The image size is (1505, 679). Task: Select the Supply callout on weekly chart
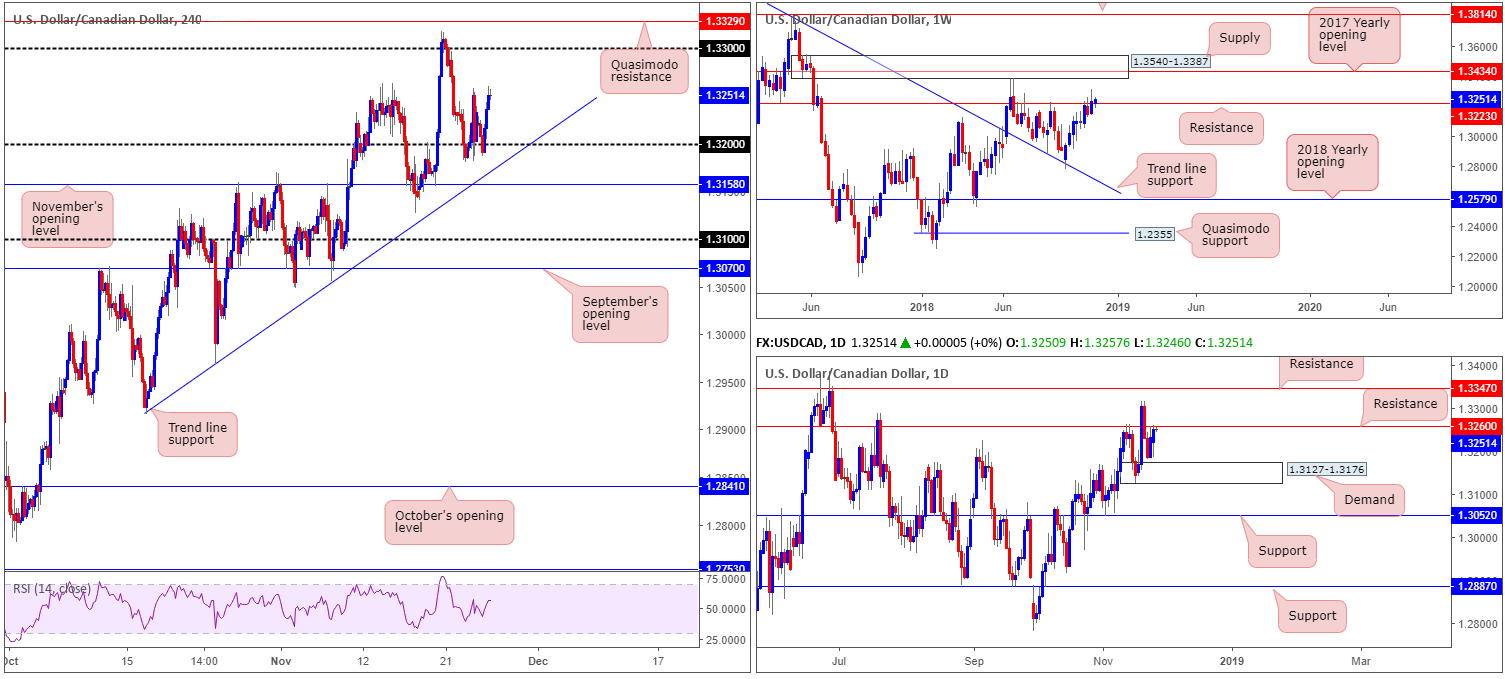[x=1240, y=39]
